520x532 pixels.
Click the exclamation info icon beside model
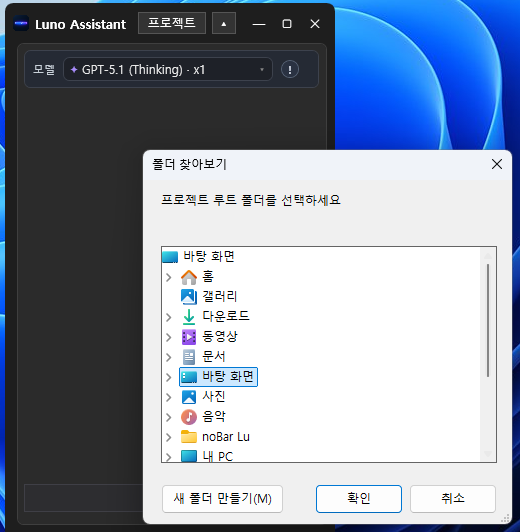(290, 70)
